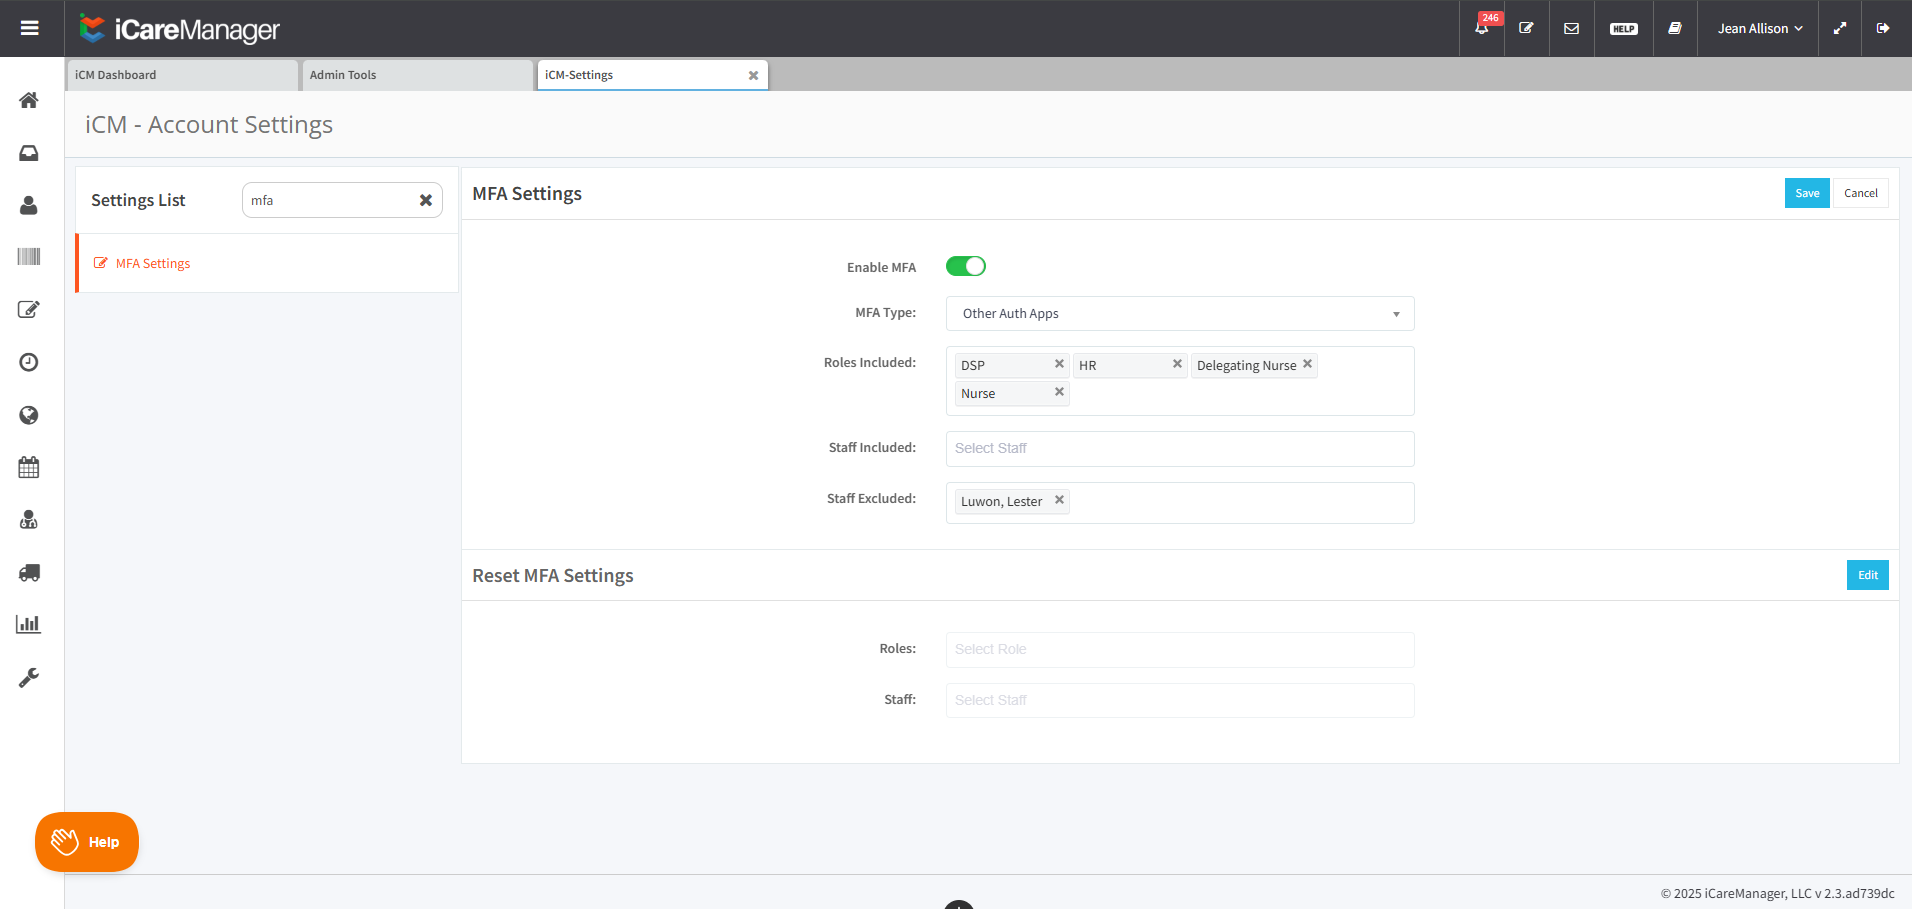Save the MFA settings
1912x909 pixels.
(x=1807, y=193)
